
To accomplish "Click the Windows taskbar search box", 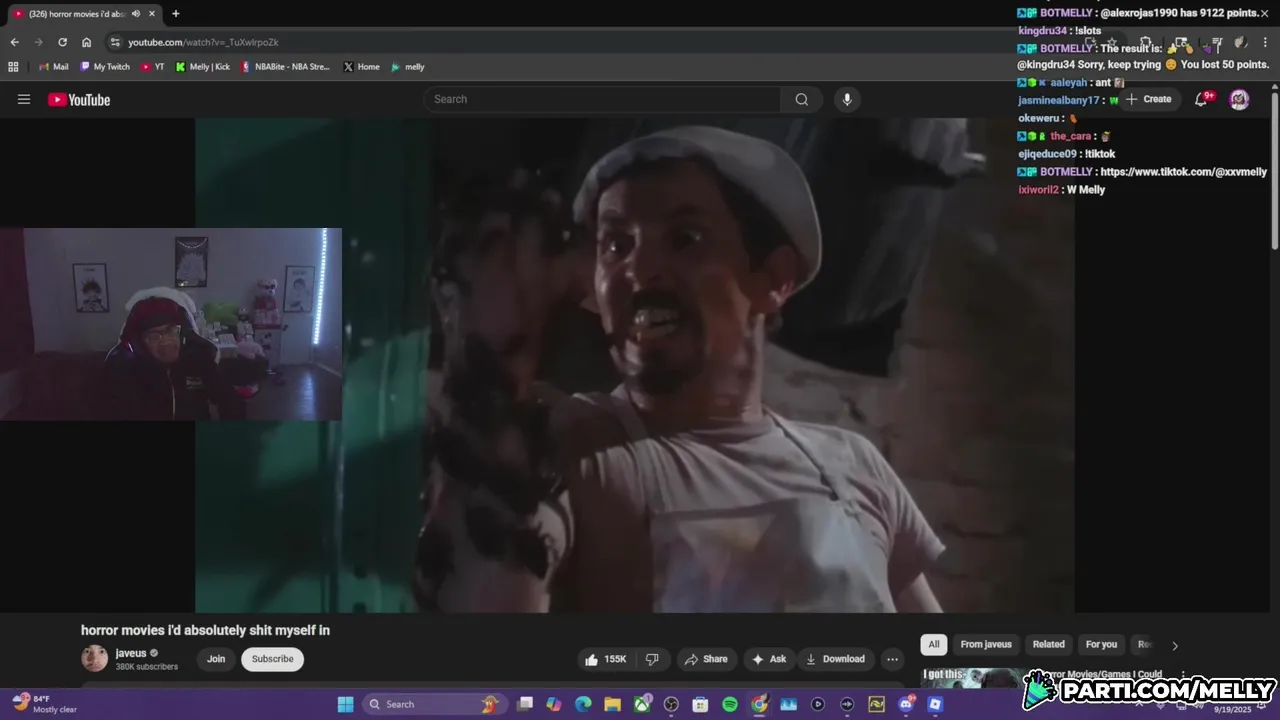I will [x=433, y=704].
